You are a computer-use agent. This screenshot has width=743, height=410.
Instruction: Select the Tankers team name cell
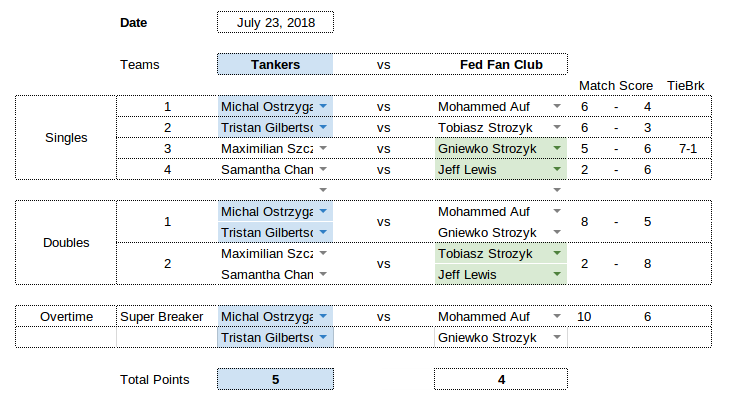pos(275,64)
